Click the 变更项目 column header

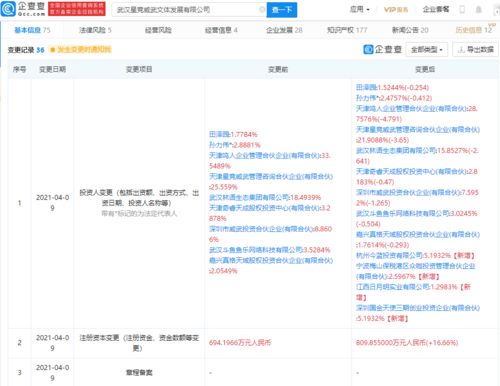(x=139, y=69)
